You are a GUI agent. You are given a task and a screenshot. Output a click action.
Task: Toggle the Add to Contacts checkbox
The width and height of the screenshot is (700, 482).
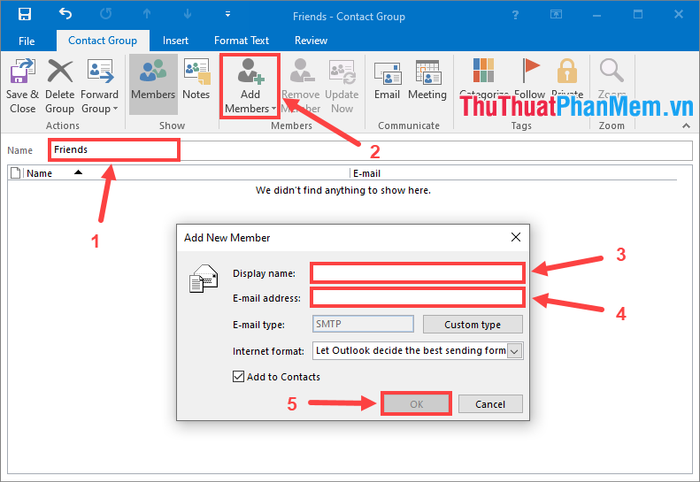[240, 377]
